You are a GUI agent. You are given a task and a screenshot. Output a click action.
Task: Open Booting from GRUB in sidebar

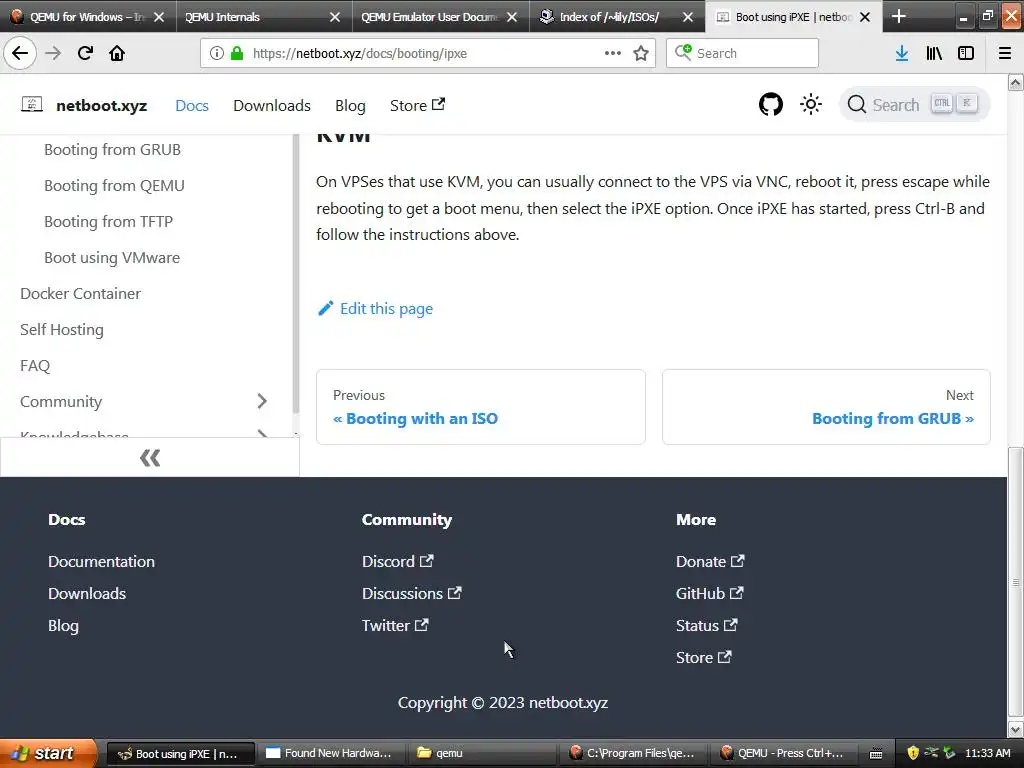[x=112, y=150]
